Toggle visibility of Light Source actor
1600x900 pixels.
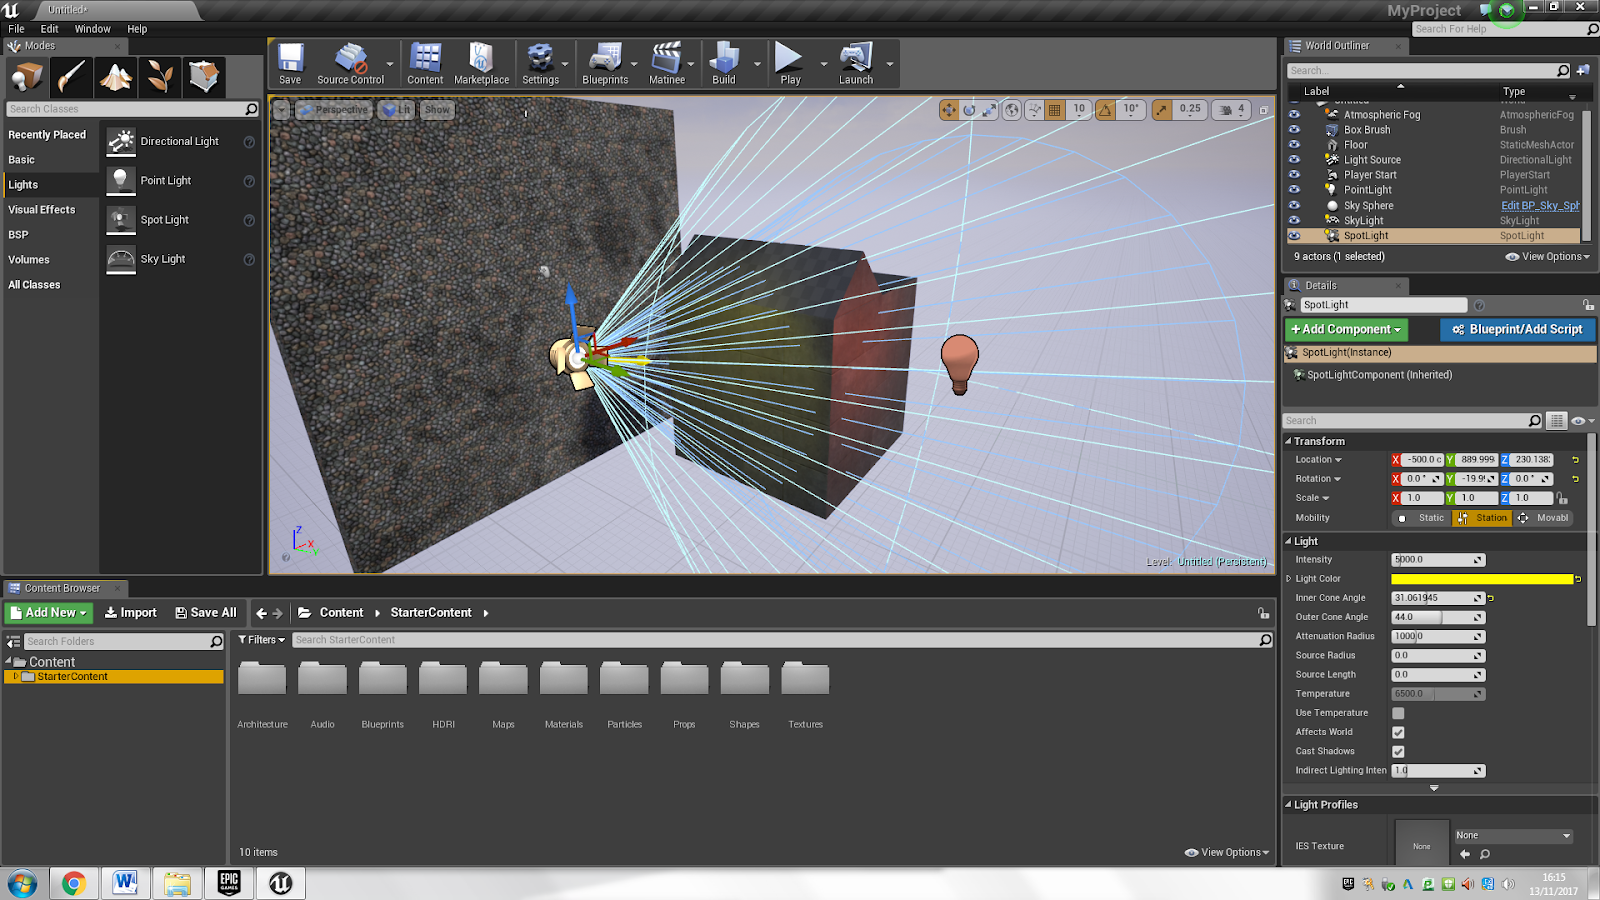click(x=1294, y=159)
